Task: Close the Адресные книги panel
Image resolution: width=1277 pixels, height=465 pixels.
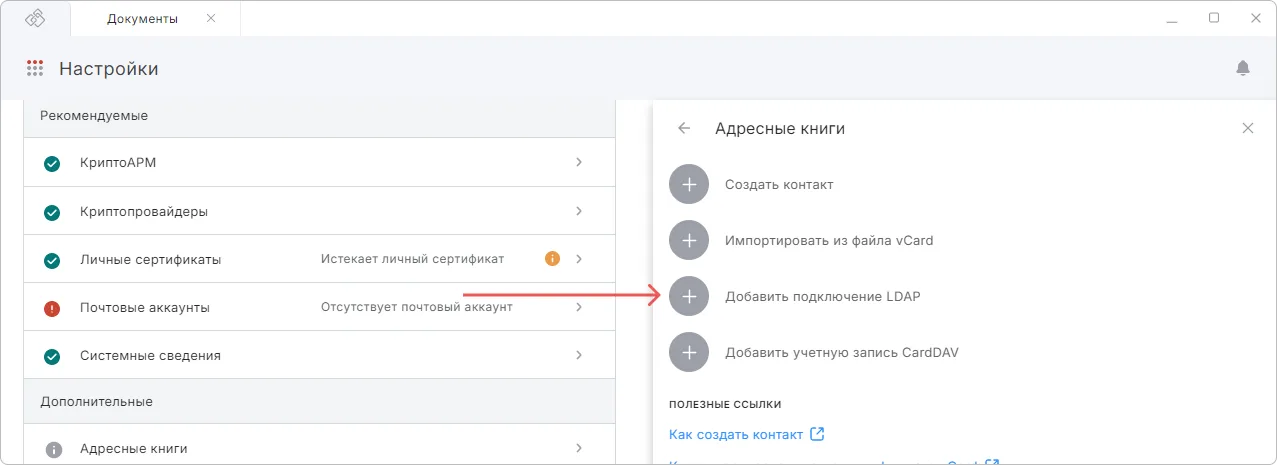Action: [1247, 128]
